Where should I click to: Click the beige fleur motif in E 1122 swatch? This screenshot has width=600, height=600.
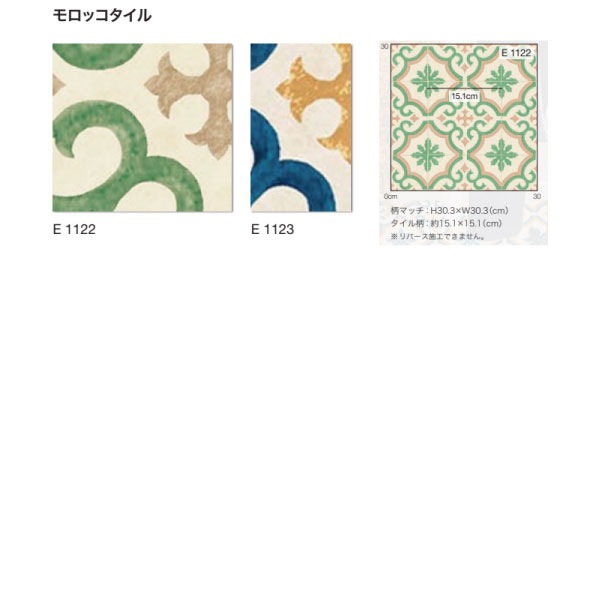190,101
